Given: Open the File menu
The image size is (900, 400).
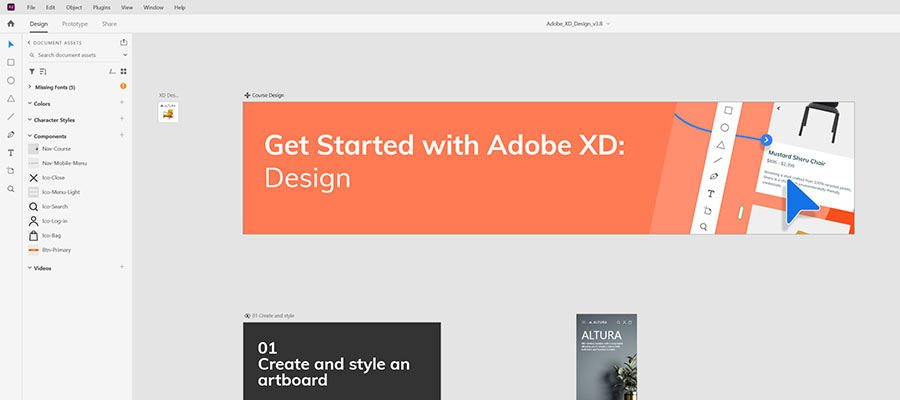Looking at the screenshot, I should click(x=31, y=7).
